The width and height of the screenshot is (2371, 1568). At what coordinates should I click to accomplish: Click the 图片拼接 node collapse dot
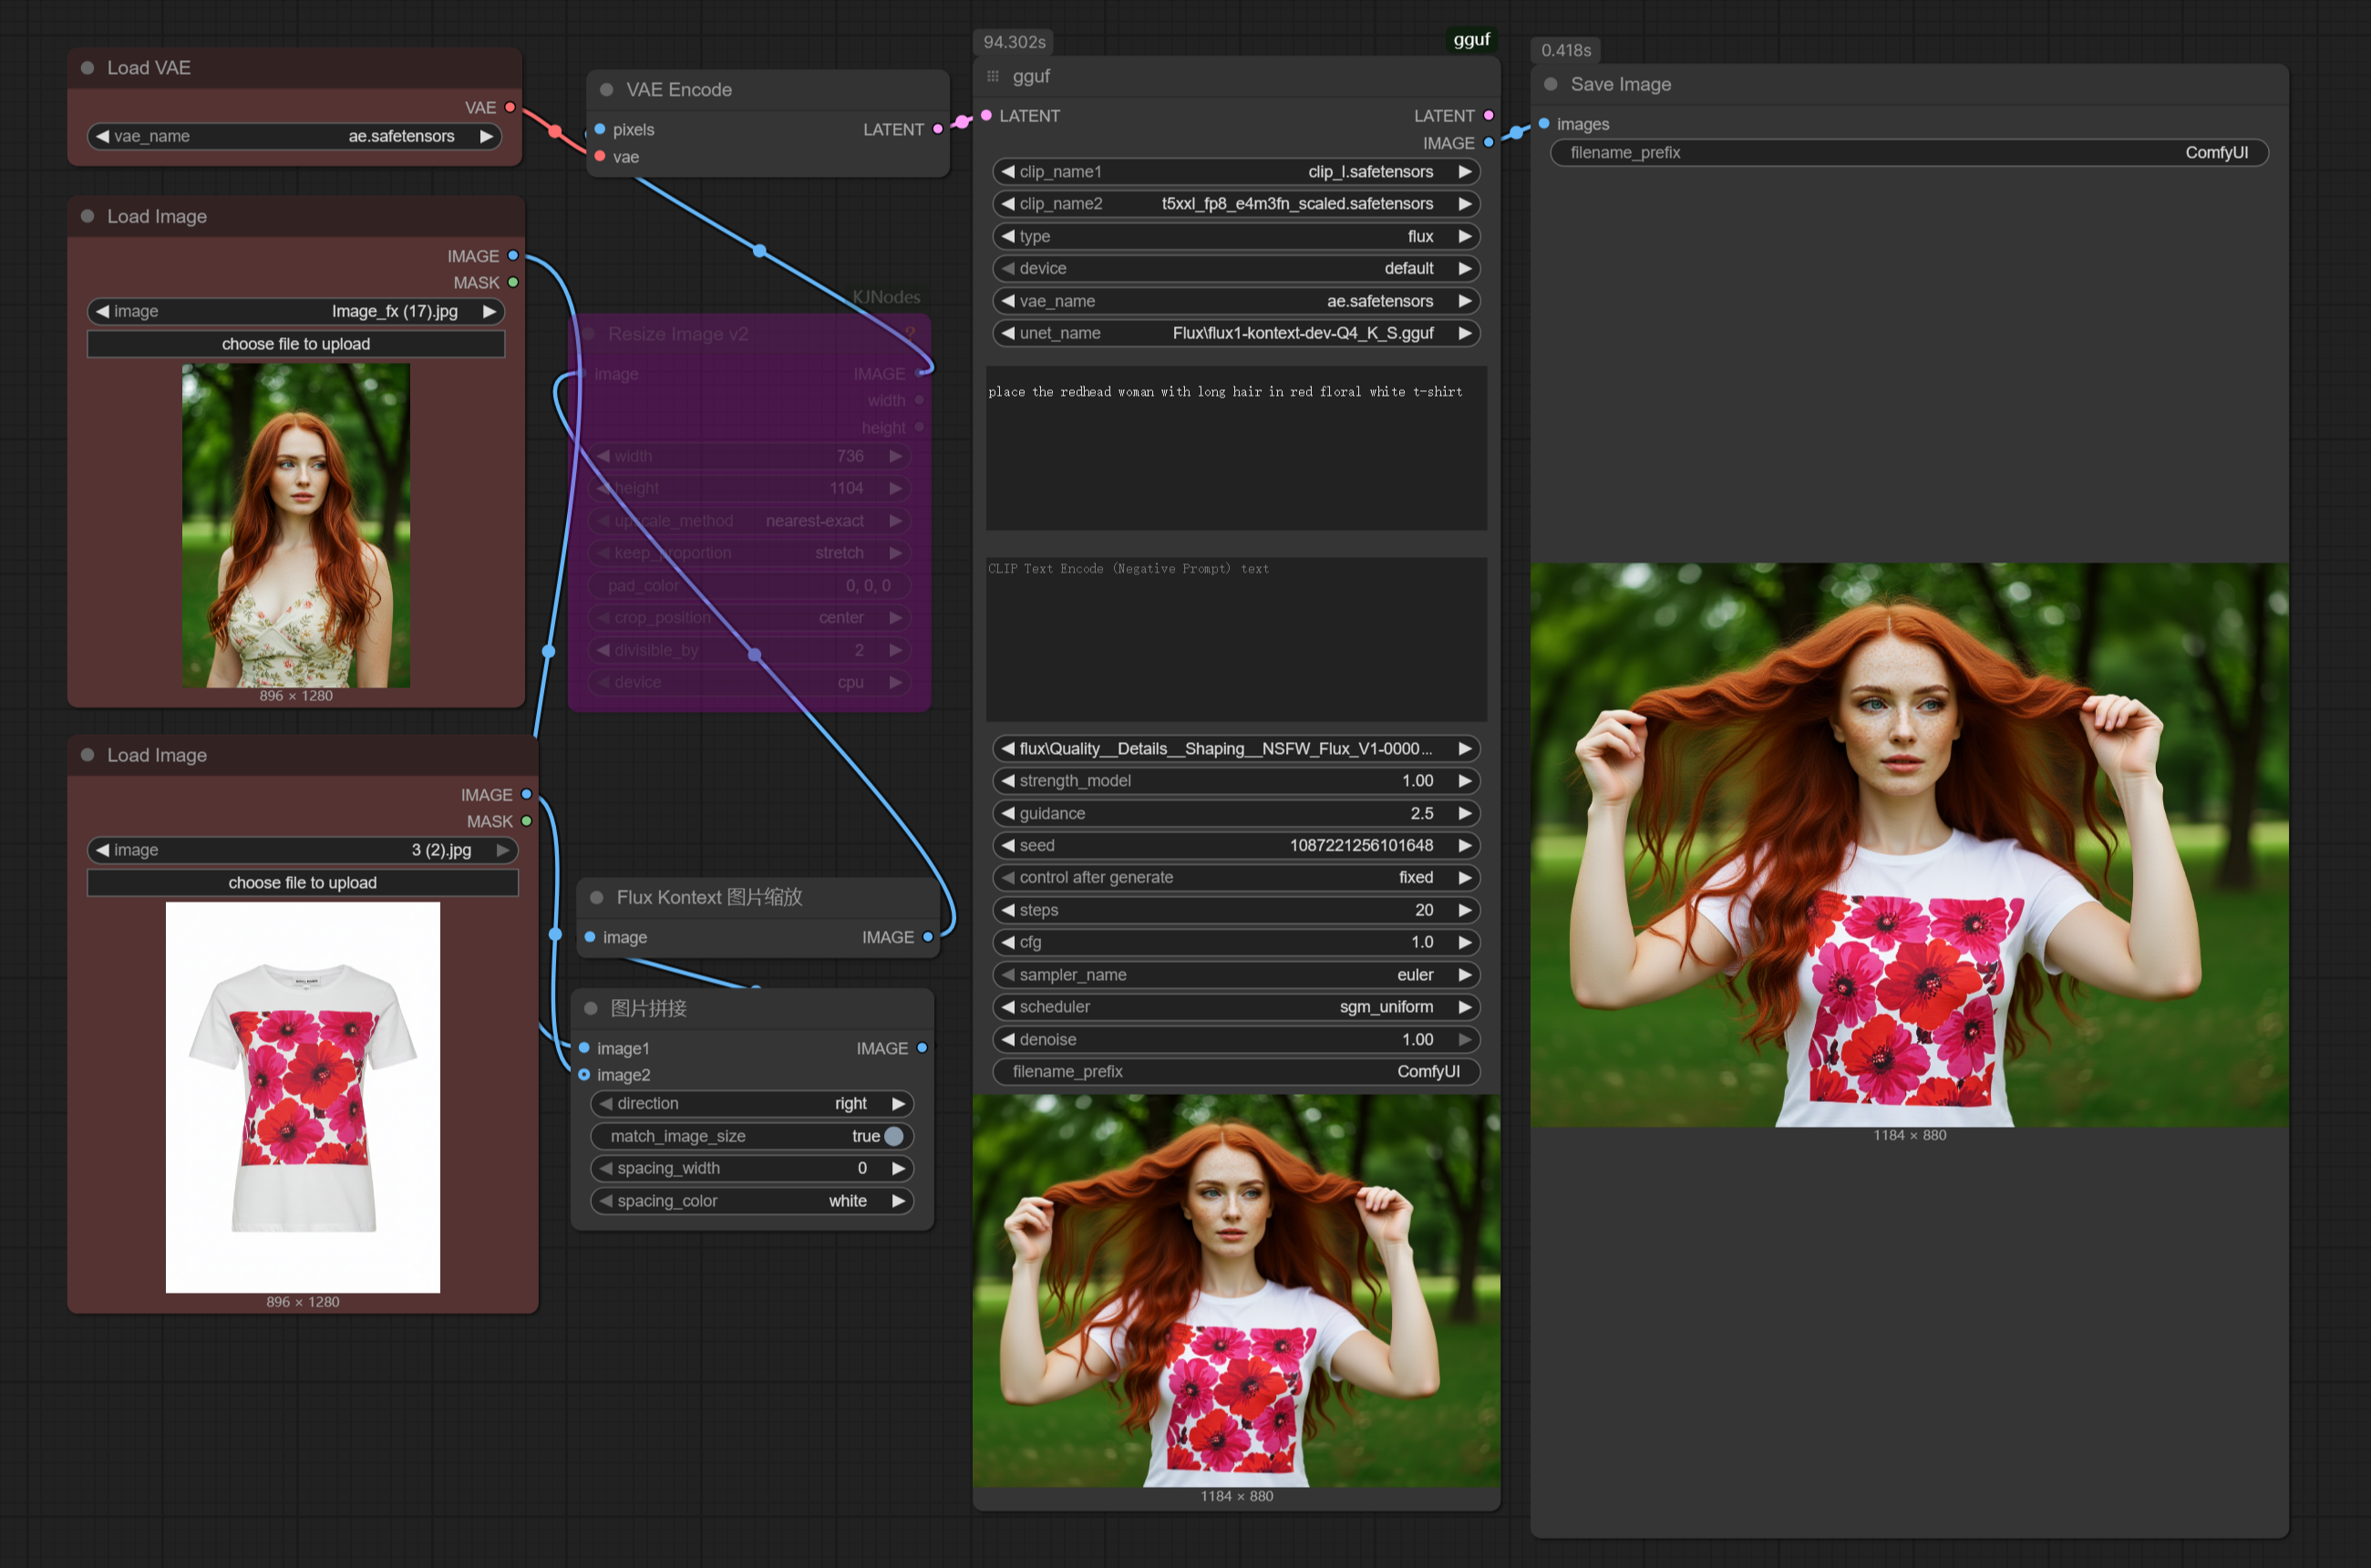(591, 1008)
